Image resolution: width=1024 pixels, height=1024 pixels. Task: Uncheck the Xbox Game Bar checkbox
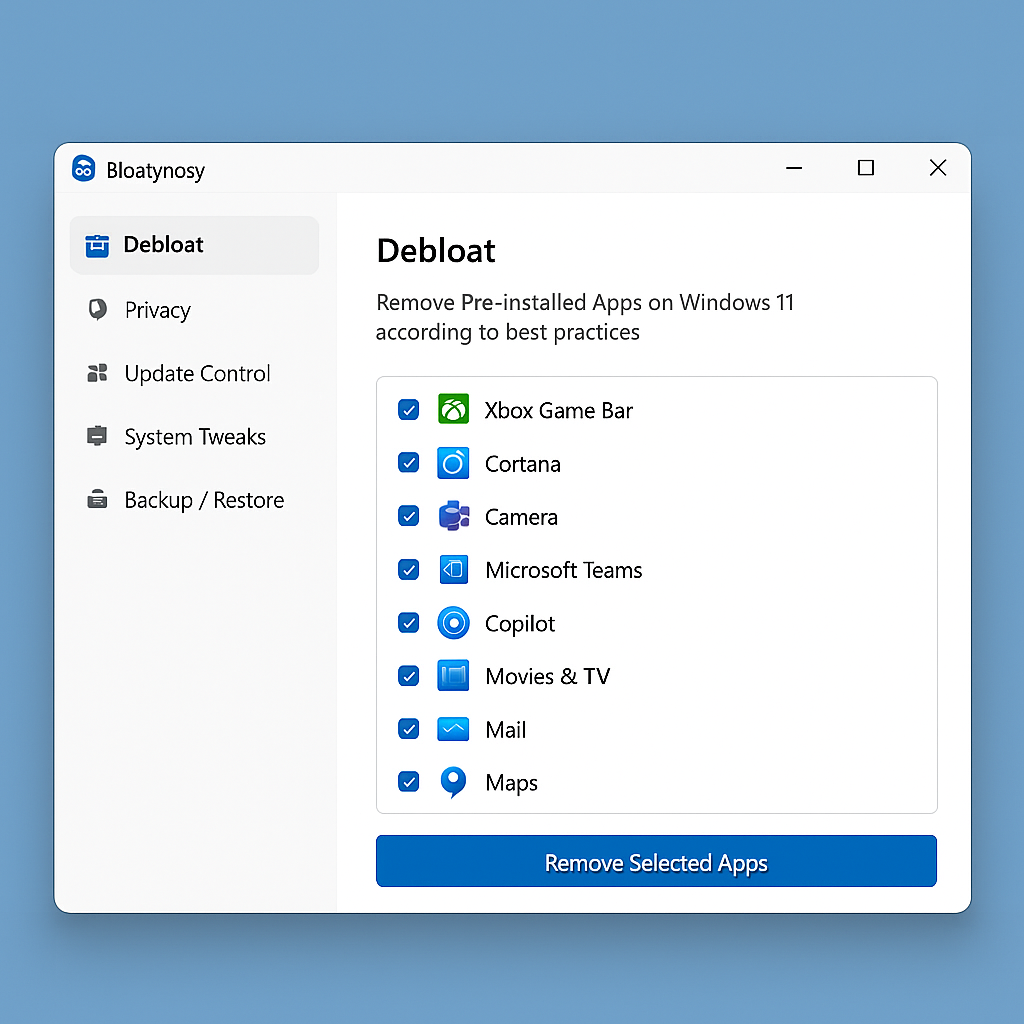pos(408,410)
